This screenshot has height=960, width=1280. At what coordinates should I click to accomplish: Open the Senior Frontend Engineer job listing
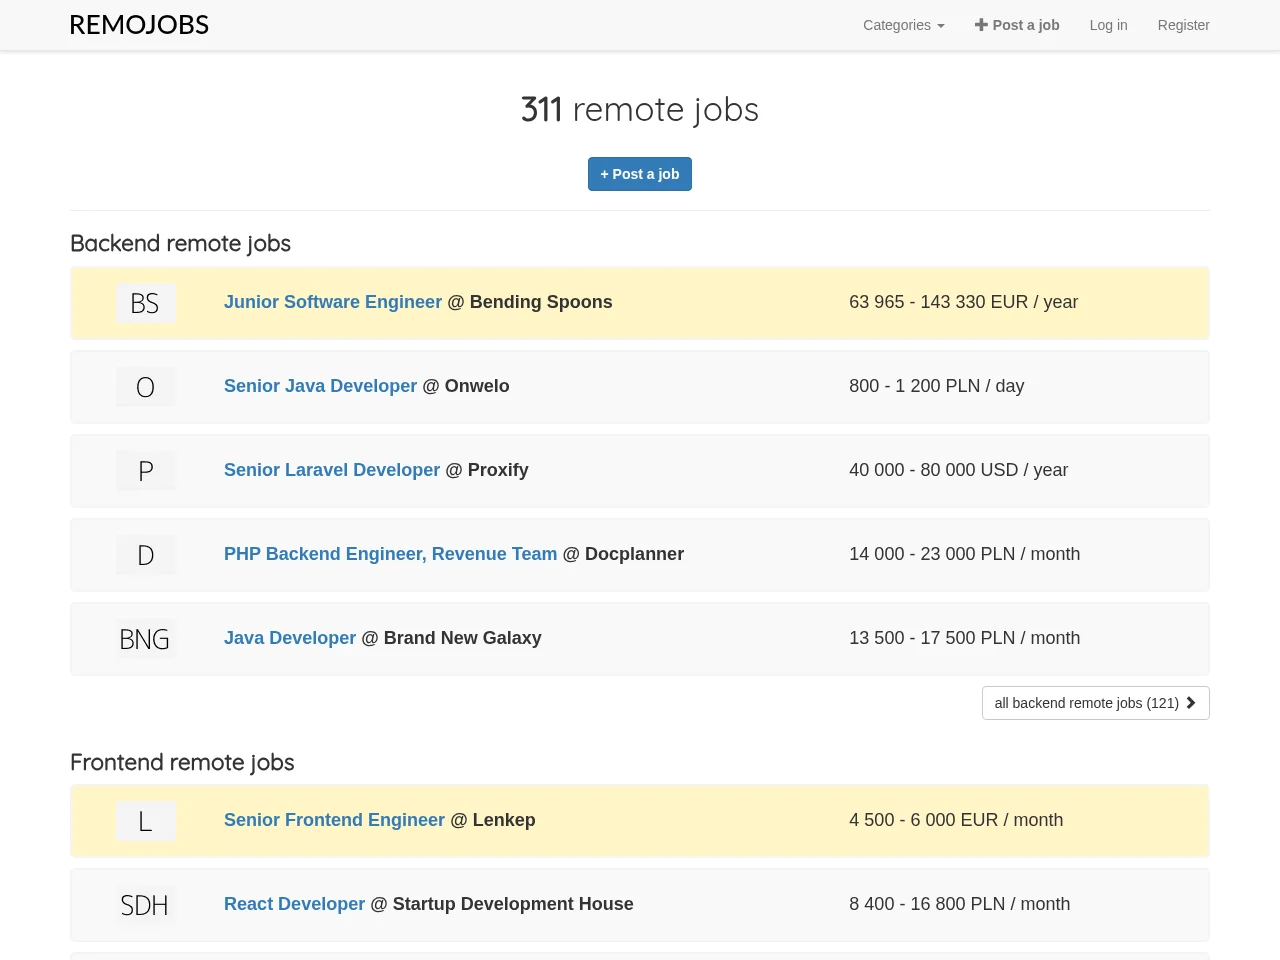coord(334,820)
